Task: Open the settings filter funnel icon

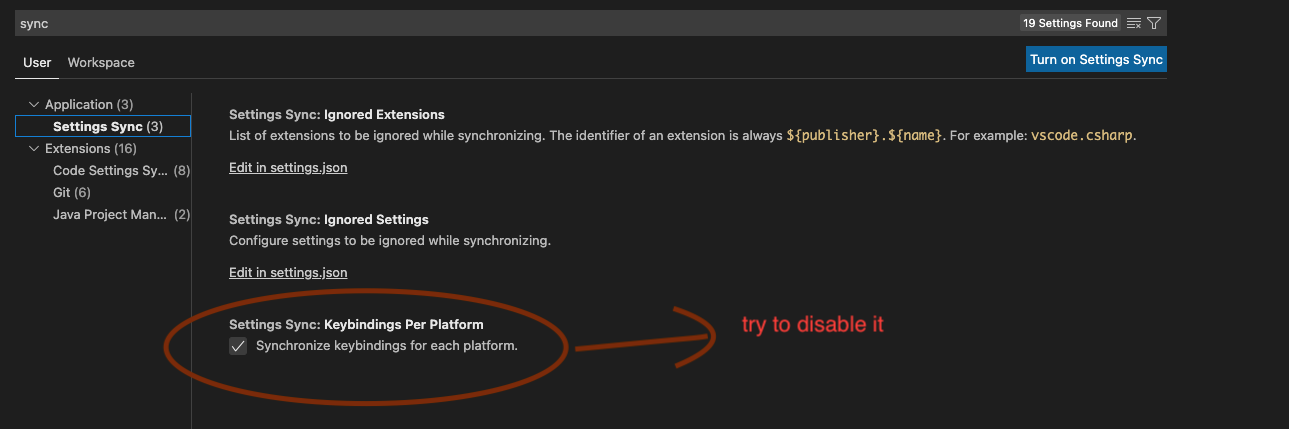Action: (x=1154, y=23)
